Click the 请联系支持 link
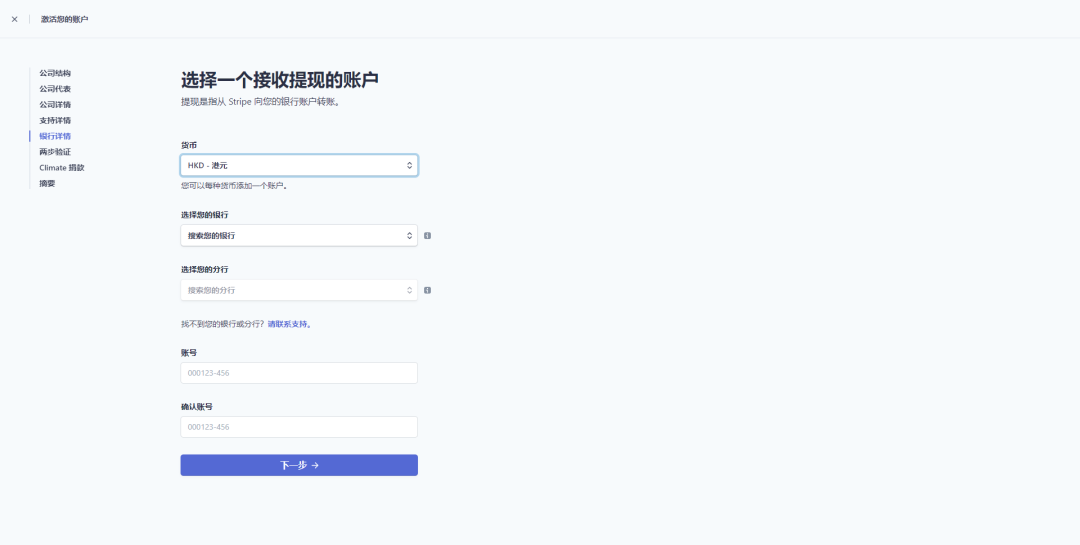The image size is (1080, 545). (x=288, y=324)
